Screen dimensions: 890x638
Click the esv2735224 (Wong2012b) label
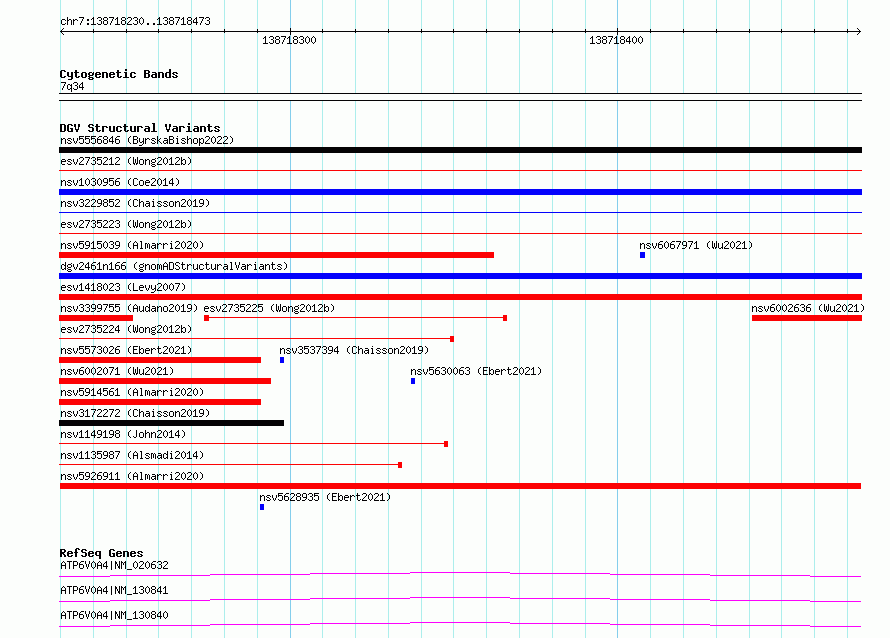coord(126,329)
